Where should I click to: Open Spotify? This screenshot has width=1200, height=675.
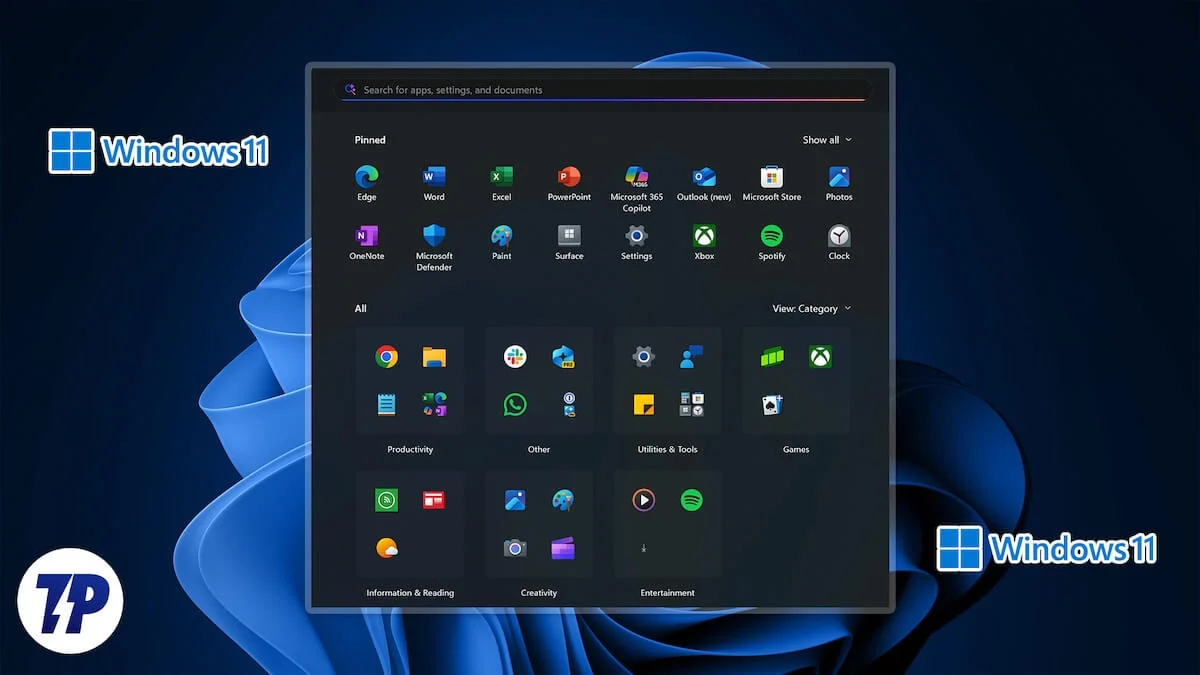click(x=771, y=237)
